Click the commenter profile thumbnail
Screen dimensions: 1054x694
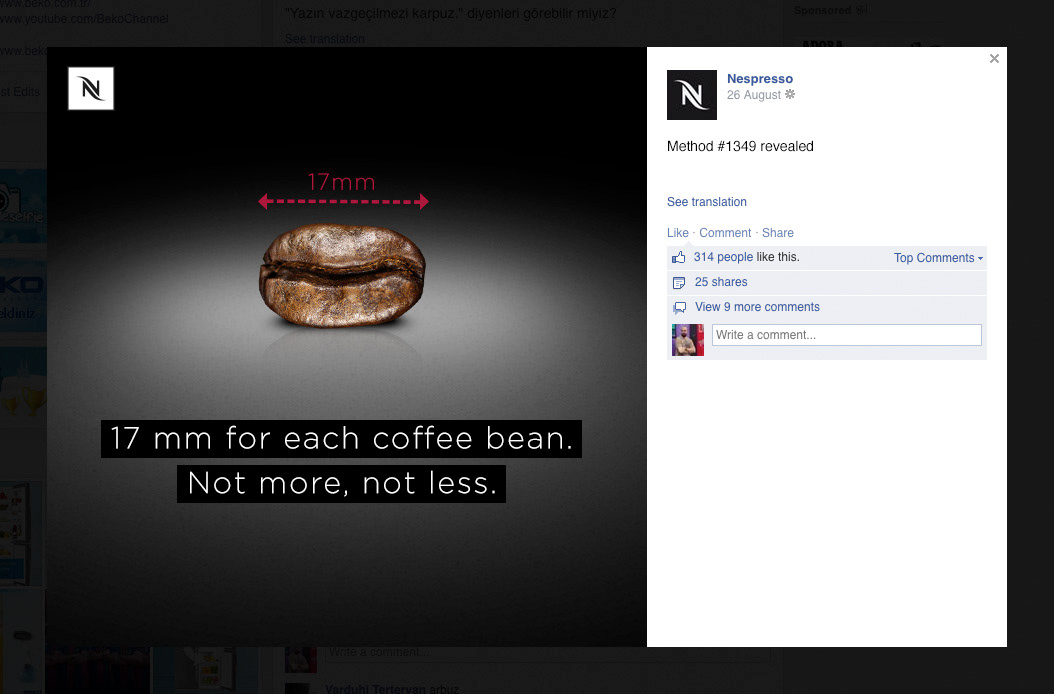(x=688, y=340)
